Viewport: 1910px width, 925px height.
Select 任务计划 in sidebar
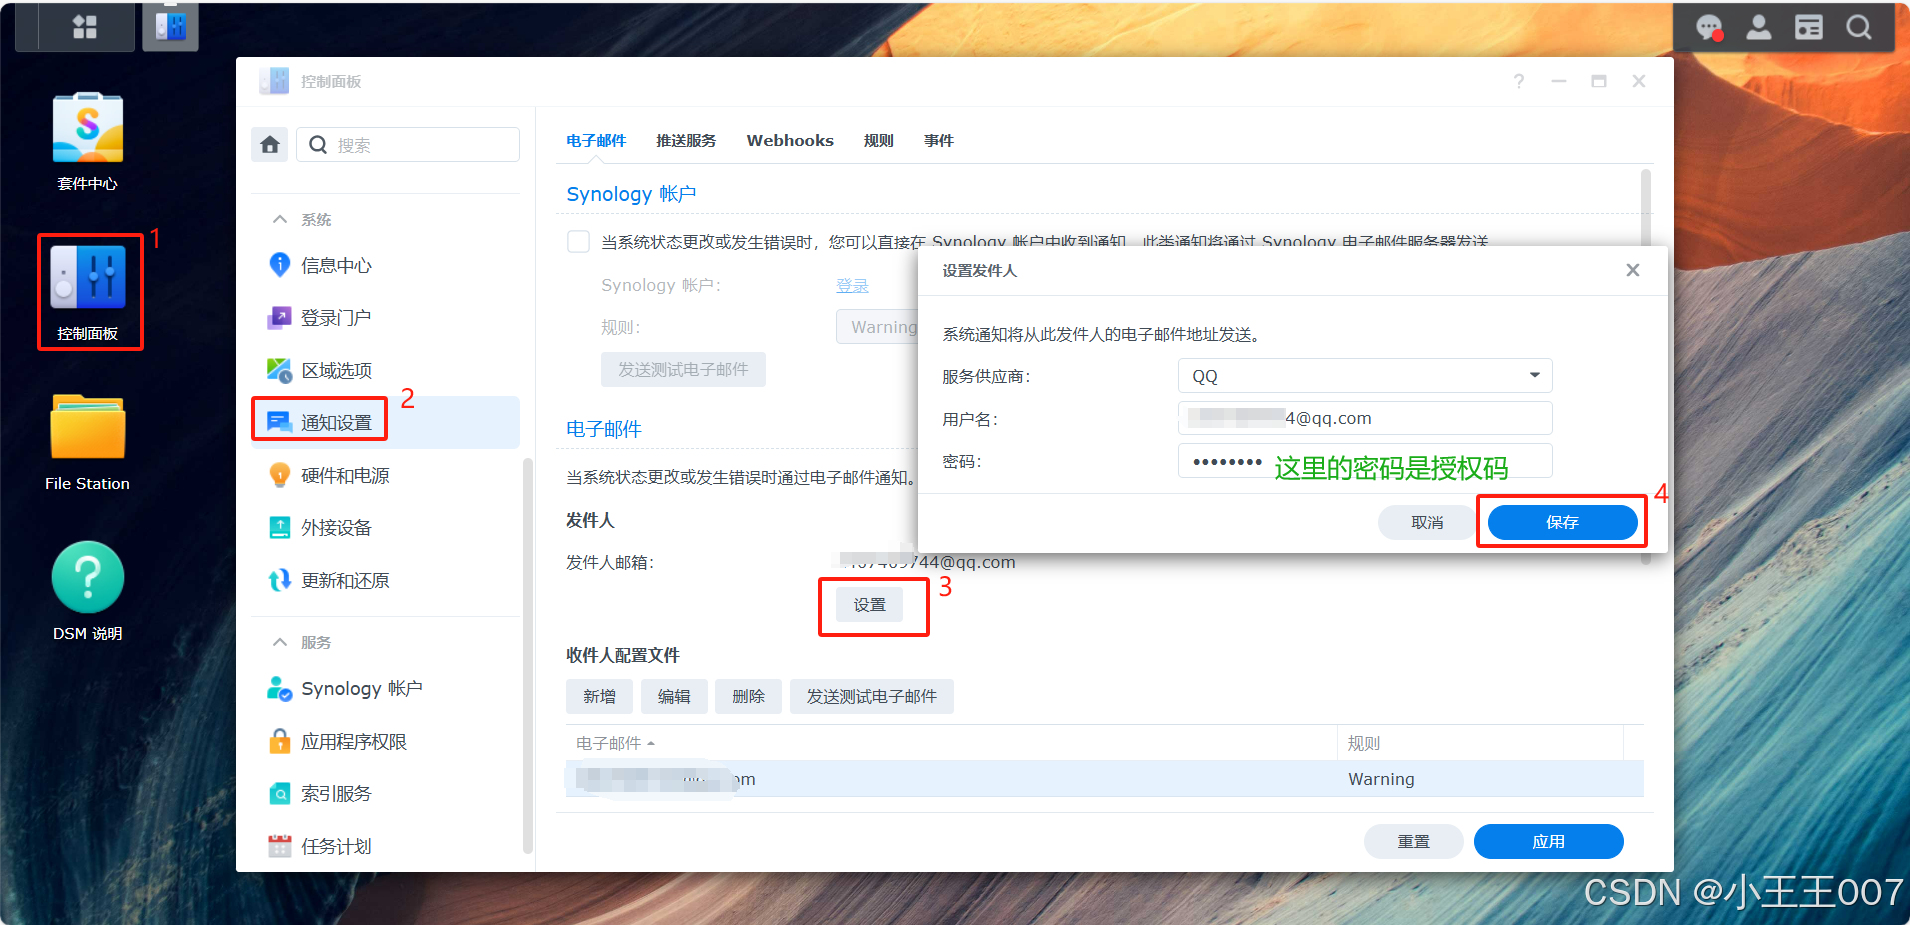coord(385,846)
